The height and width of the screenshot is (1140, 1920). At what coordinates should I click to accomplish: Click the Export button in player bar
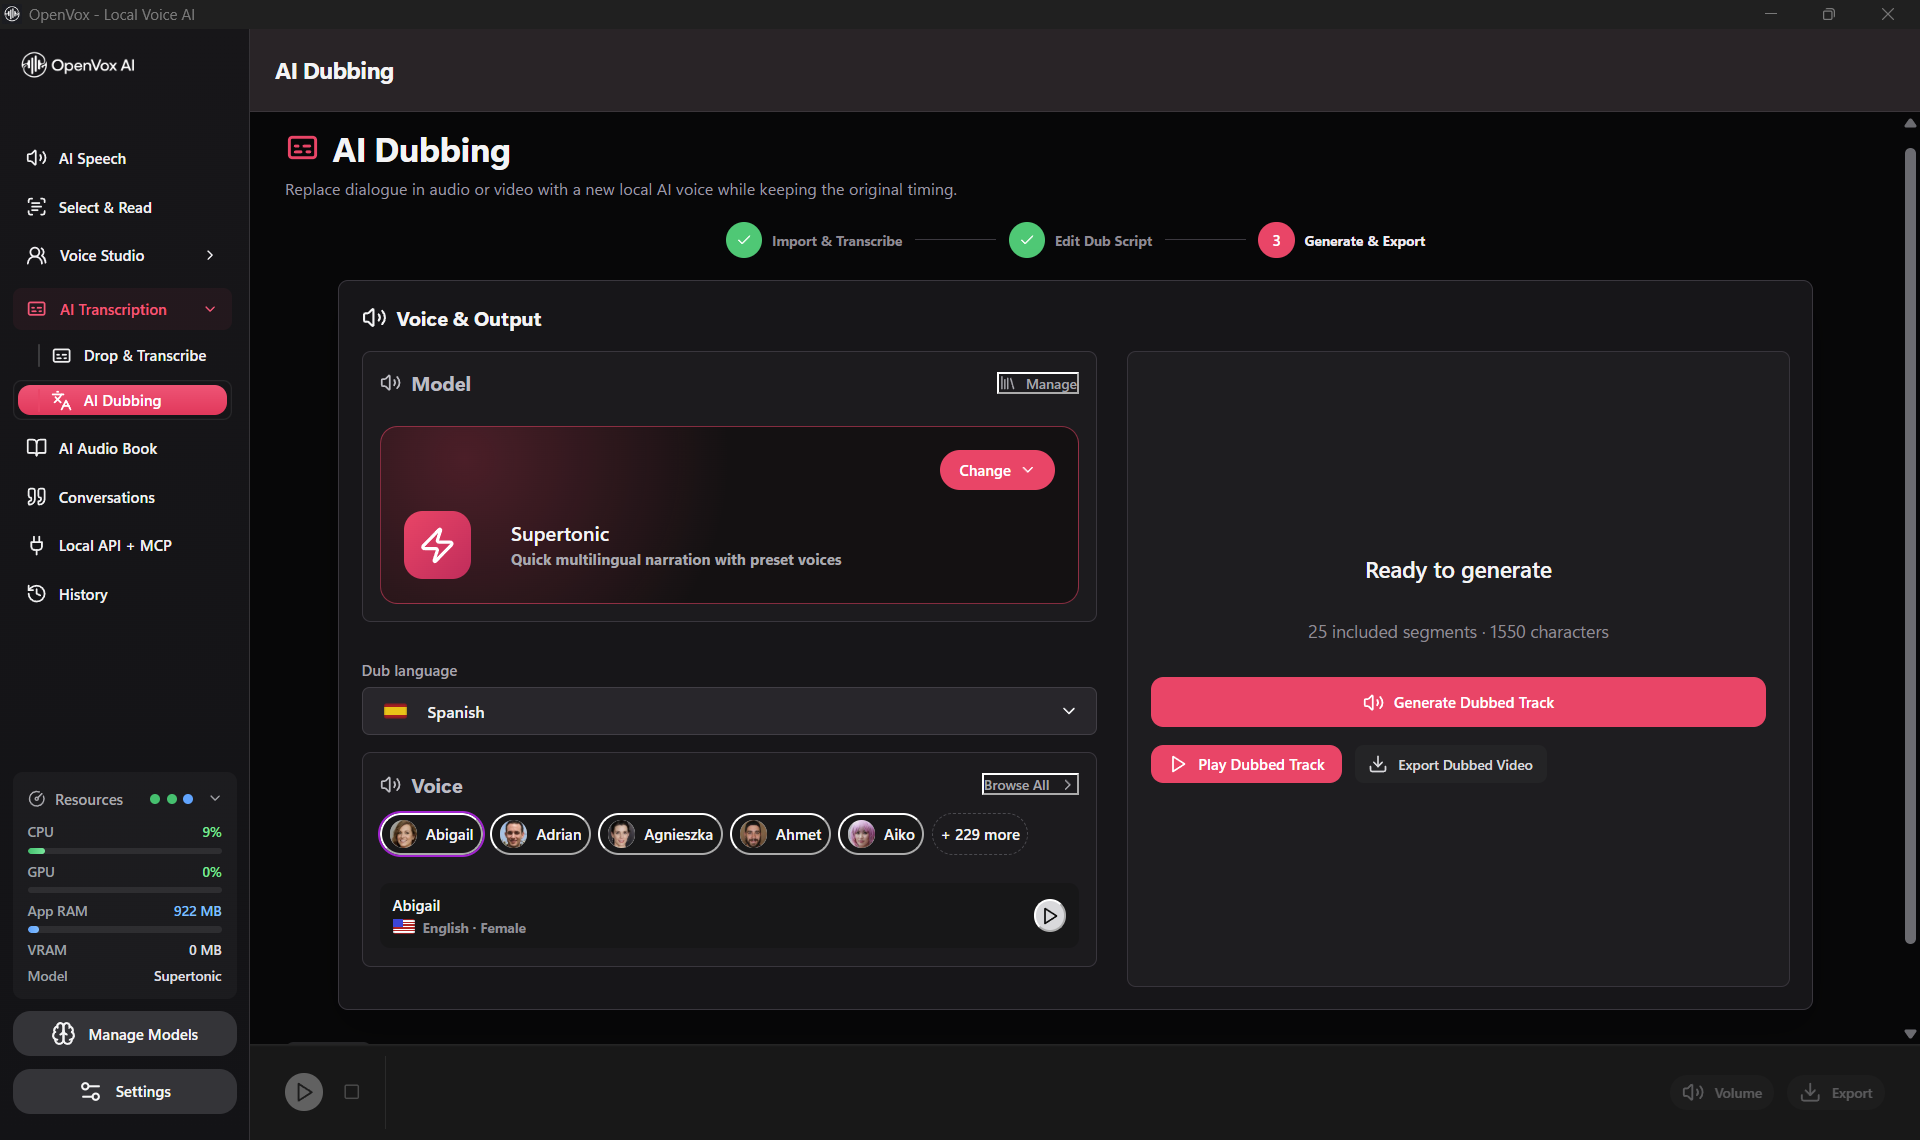[1836, 1093]
